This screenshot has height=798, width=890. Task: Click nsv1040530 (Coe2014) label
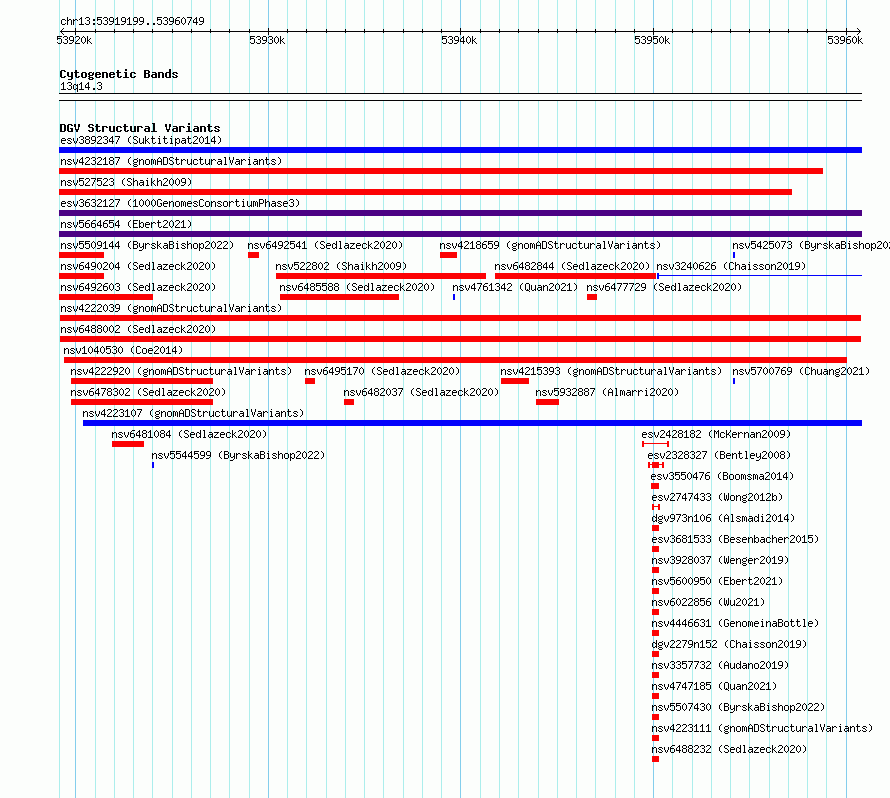pyautogui.click(x=123, y=350)
